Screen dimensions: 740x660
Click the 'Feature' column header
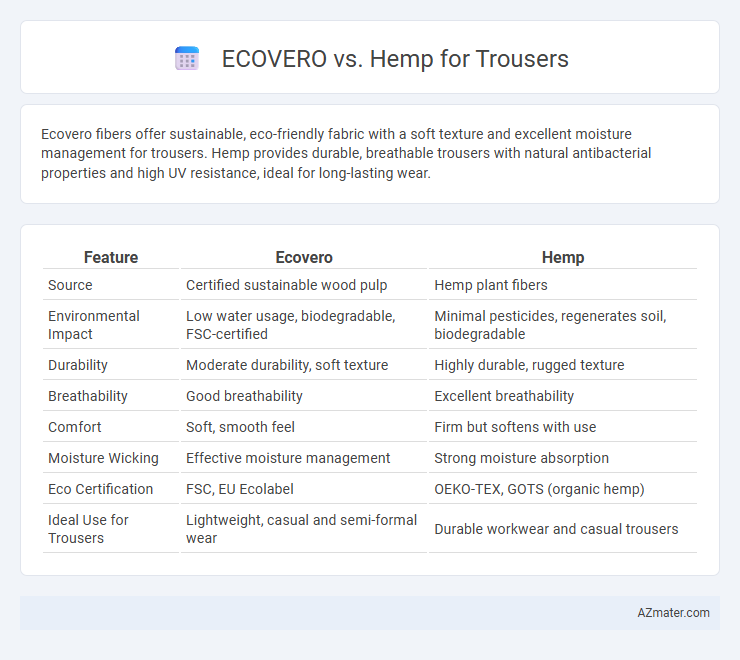(x=111, y=257)
